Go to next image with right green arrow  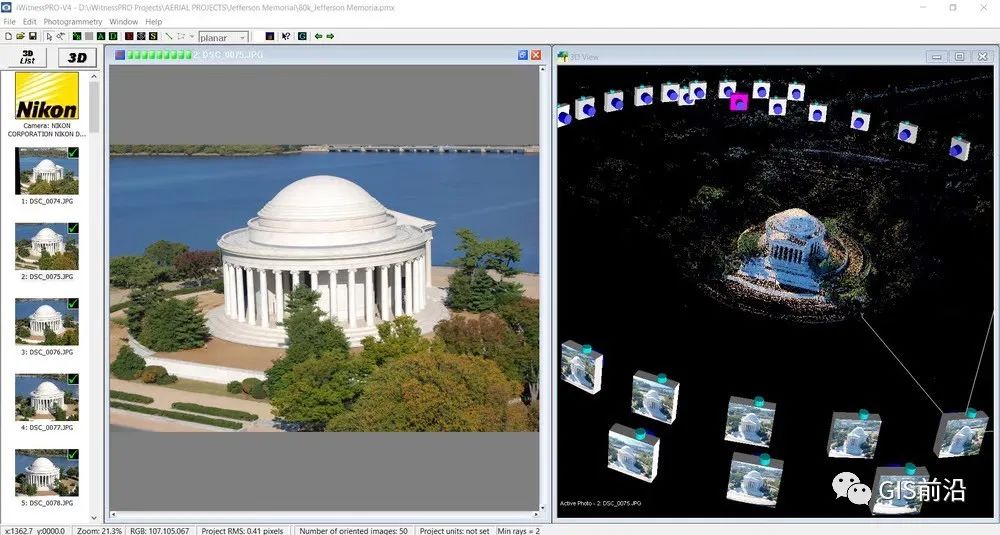pos(330,37)
